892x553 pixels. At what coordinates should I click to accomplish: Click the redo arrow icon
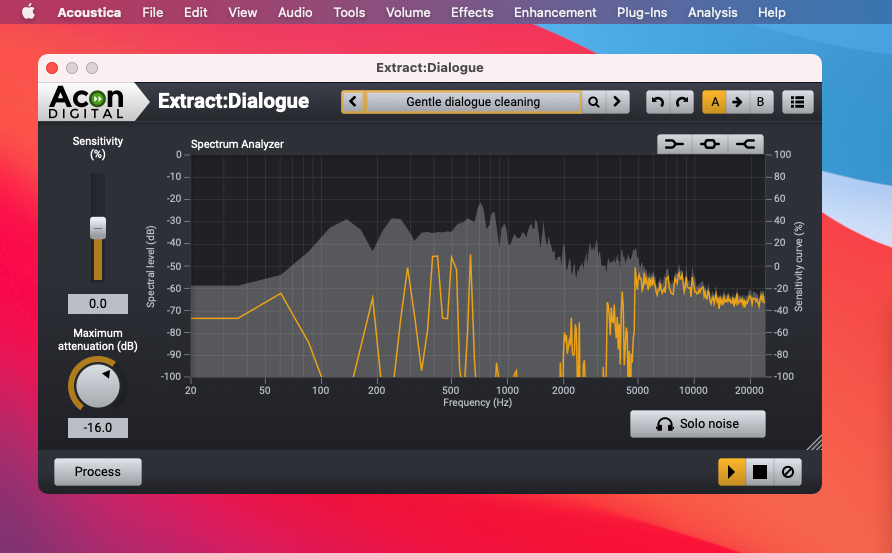click(x=681, y=102)
